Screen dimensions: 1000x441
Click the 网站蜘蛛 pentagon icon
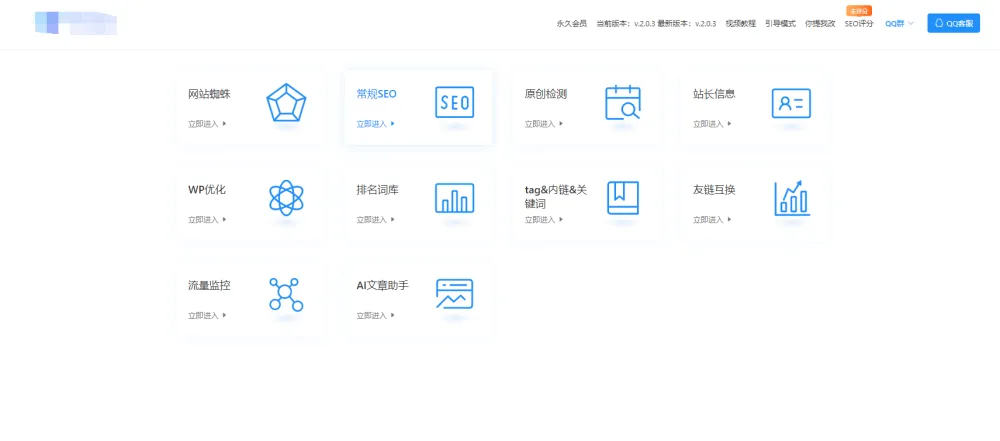pyautogui.click(x=286, y=103)
